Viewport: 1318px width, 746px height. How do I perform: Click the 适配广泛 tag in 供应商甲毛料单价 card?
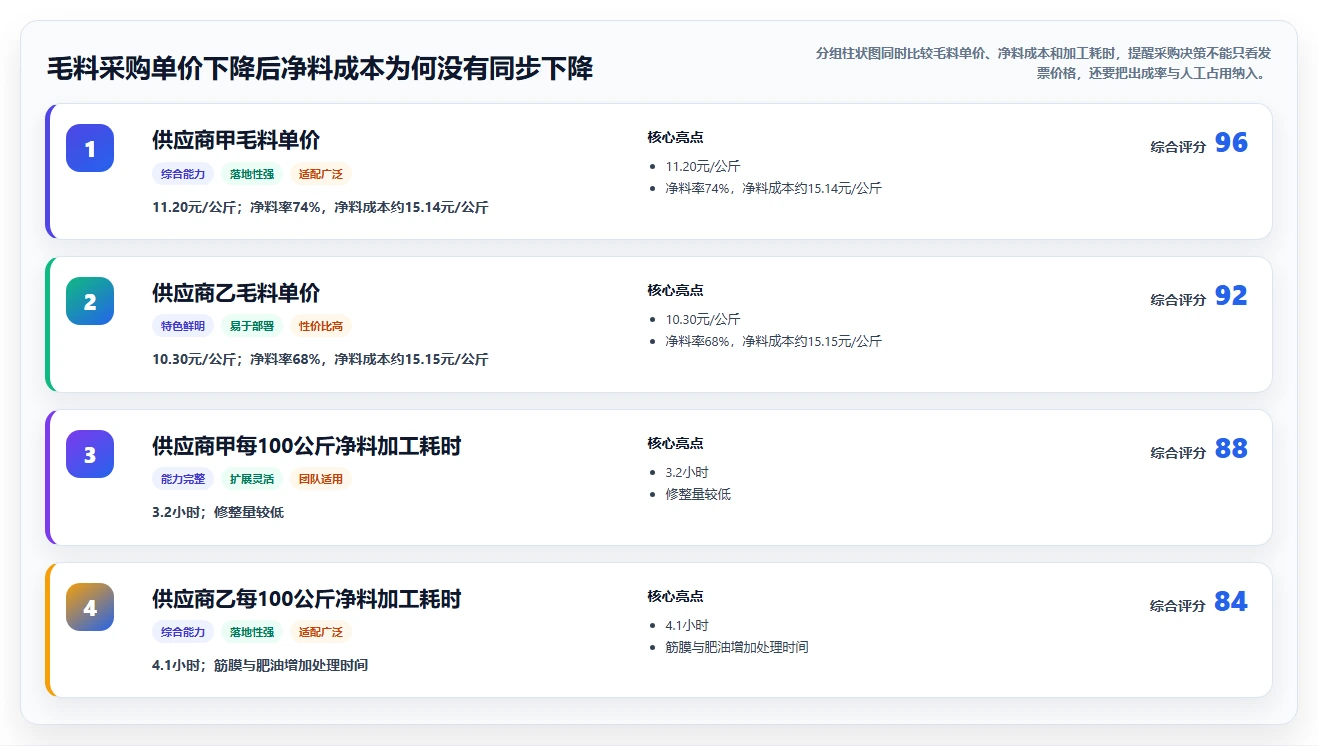(x=321, y=174)
